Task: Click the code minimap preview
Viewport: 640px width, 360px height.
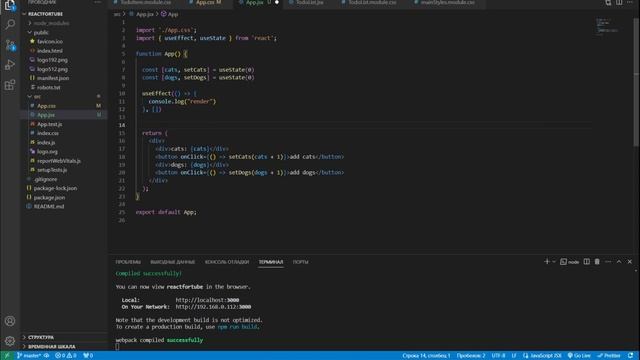Action: tap(607, 26)
